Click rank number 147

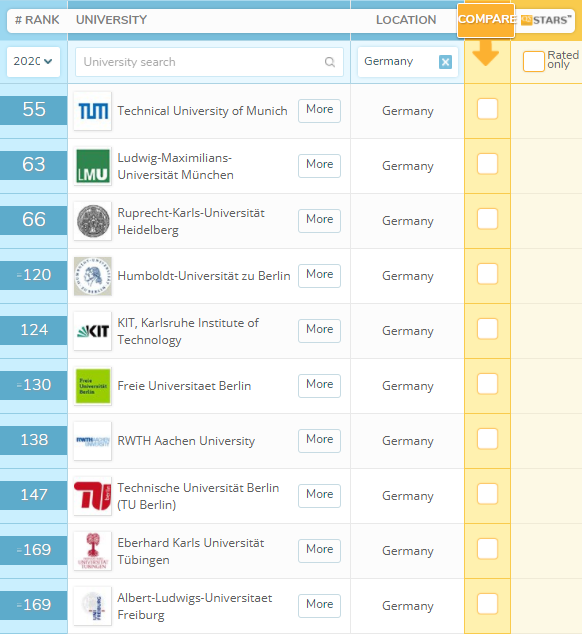tap(34, 495)
